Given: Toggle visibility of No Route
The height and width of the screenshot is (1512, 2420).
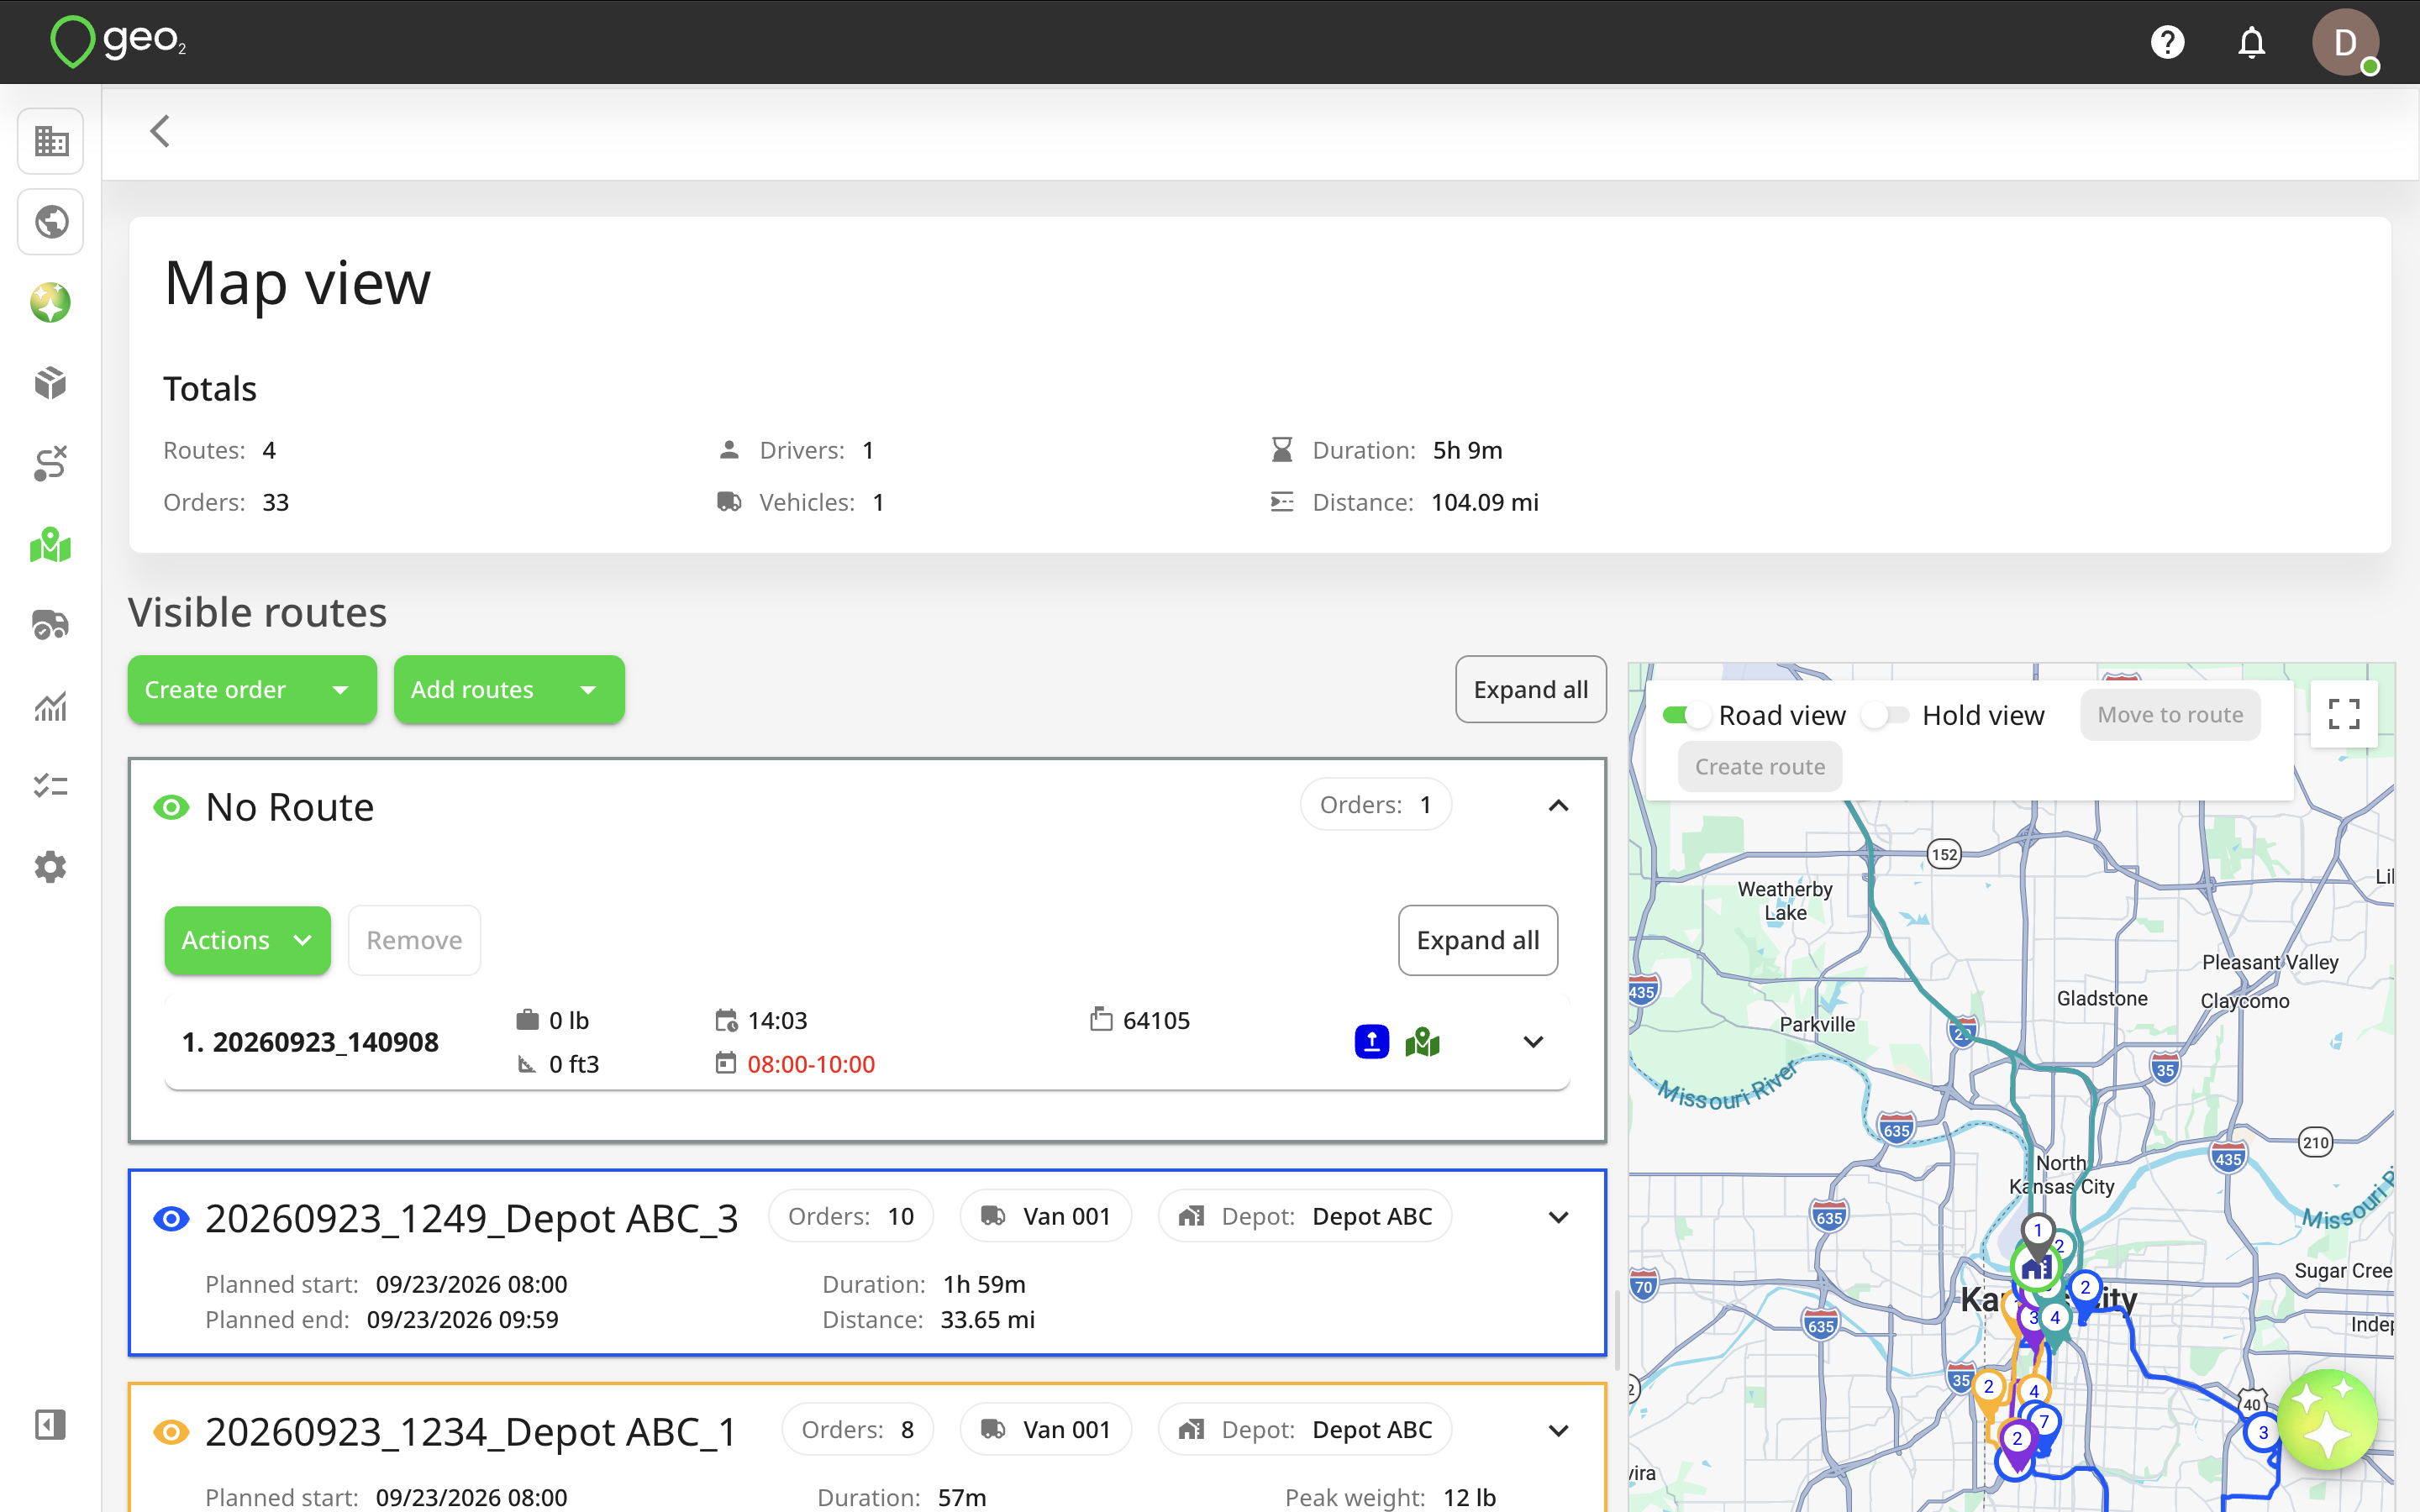Looking at the screenshot, I should click(171, 807).
